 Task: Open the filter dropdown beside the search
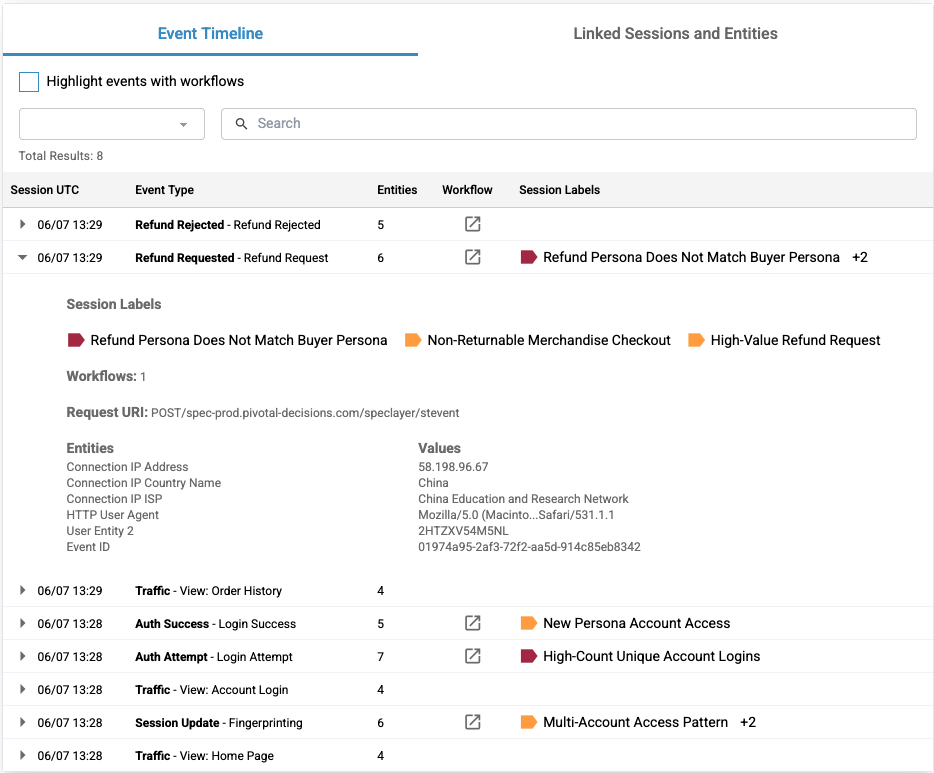click(112, 124)
